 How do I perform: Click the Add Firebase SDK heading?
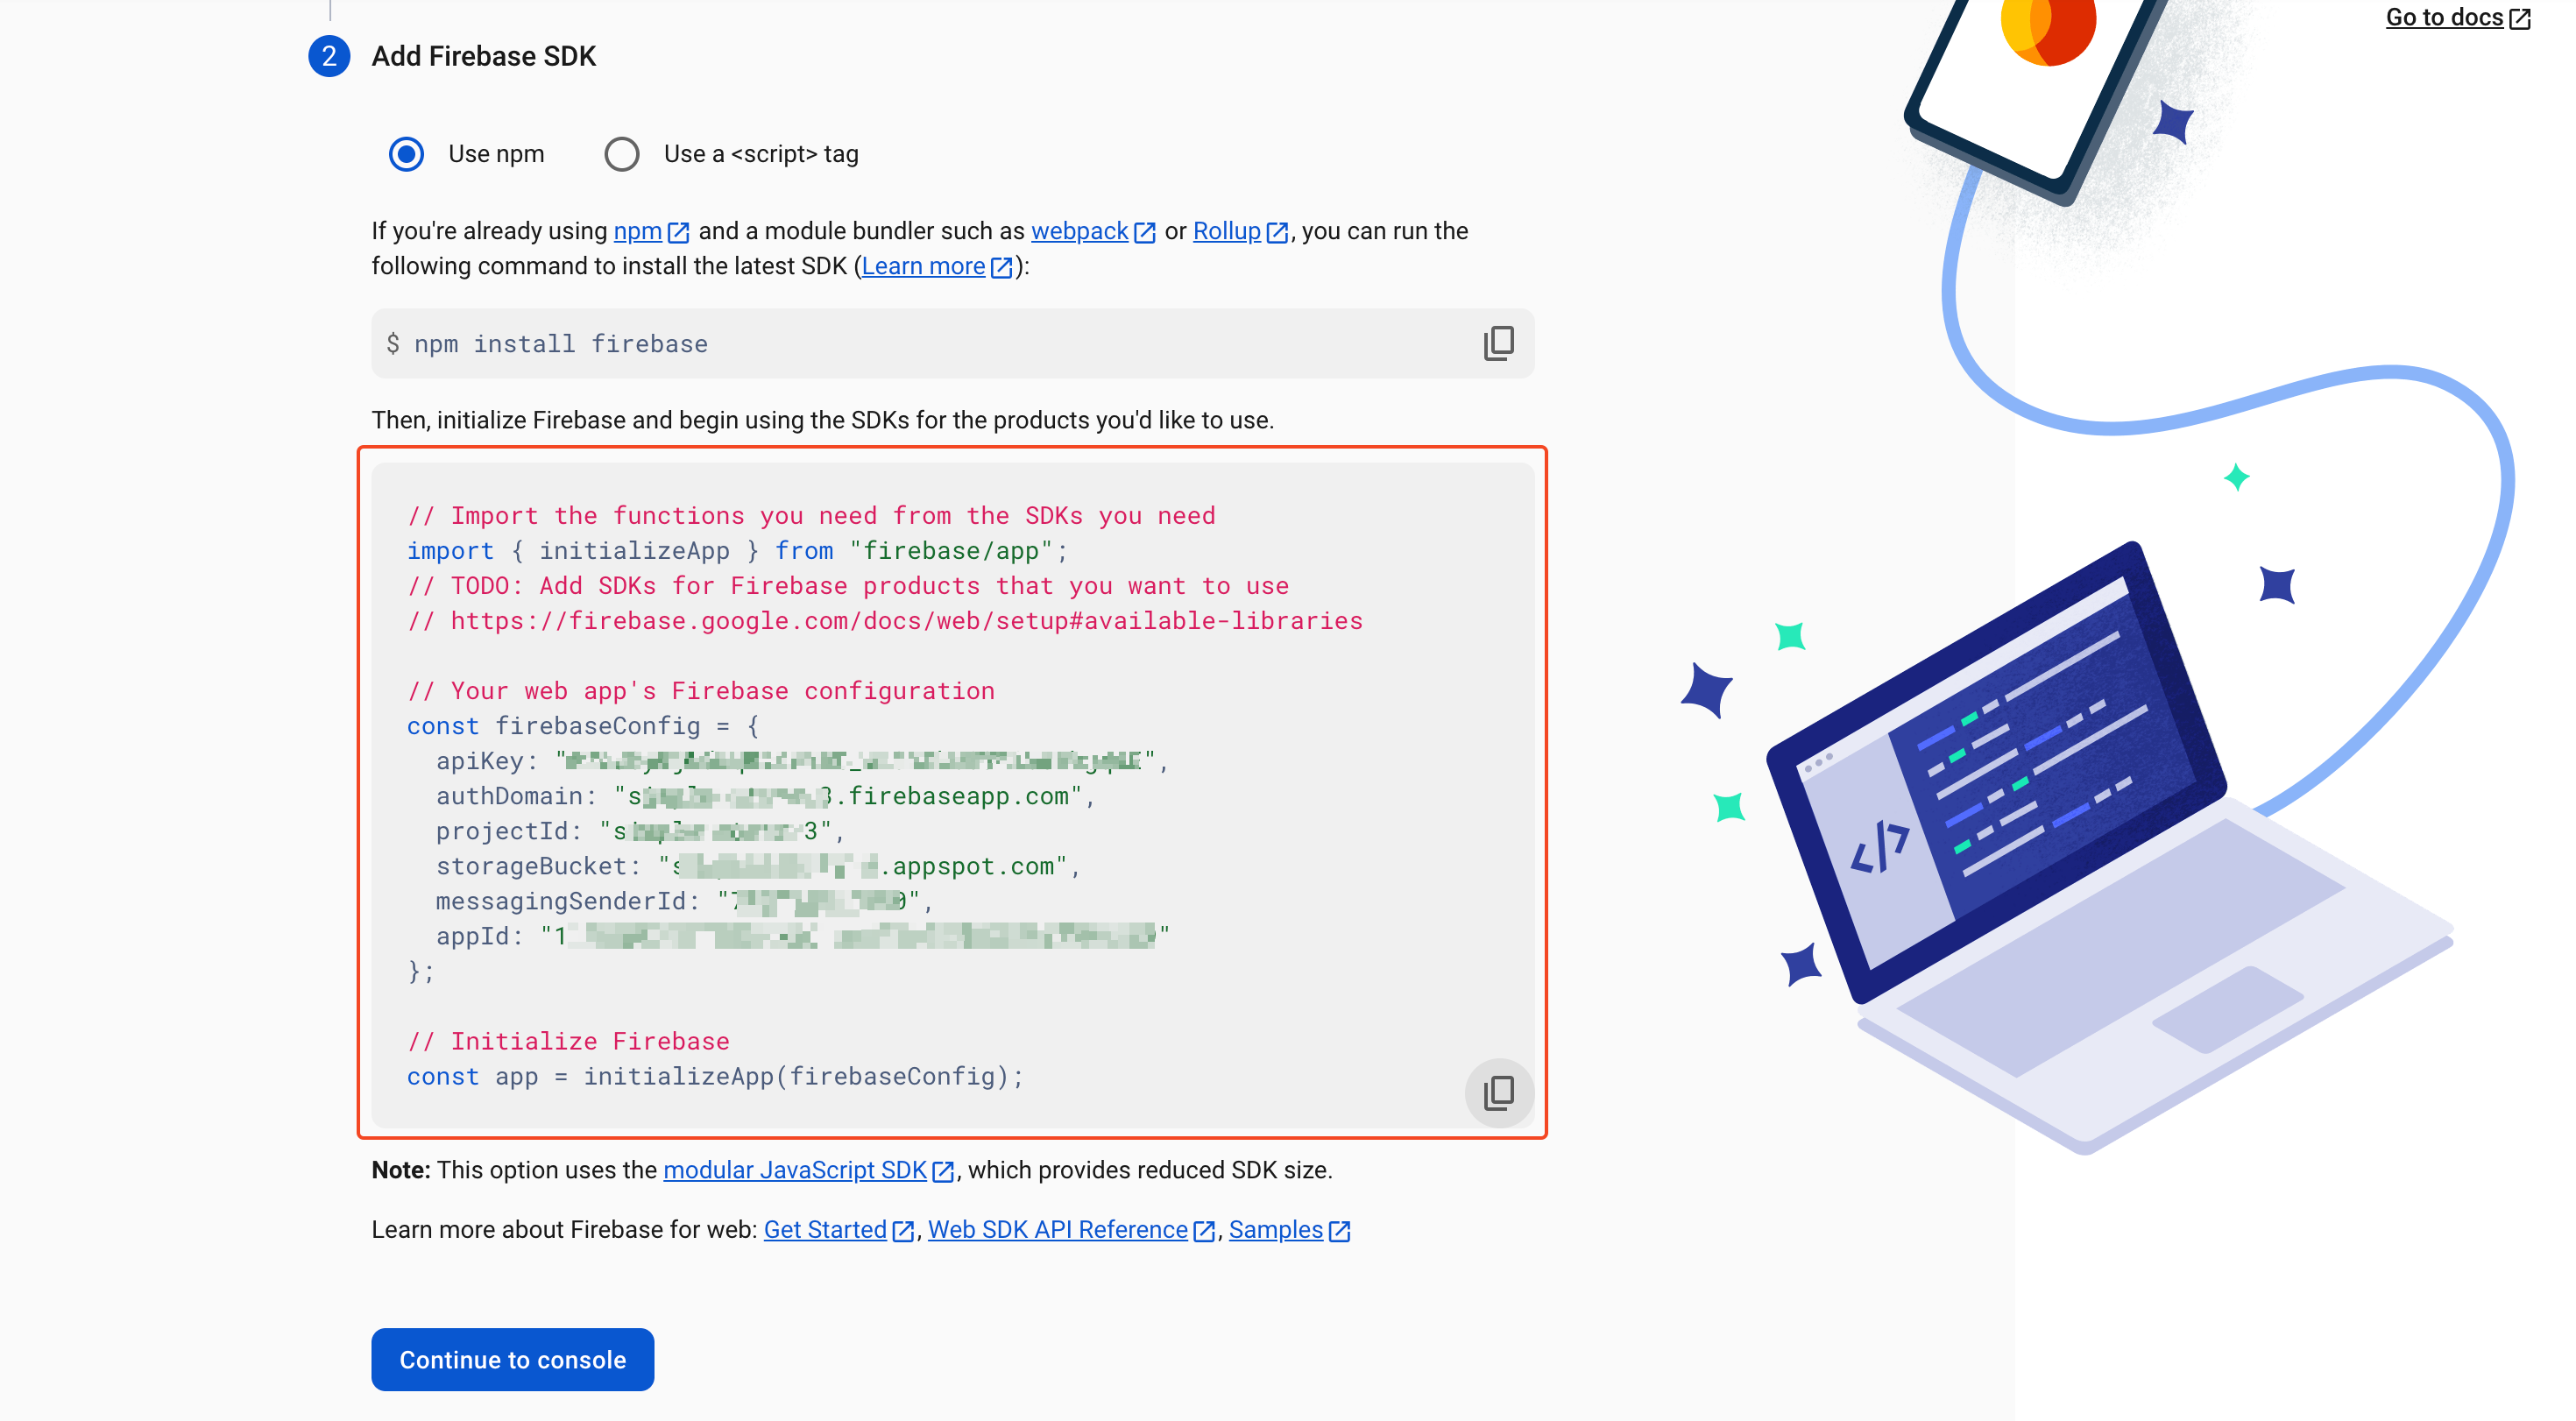[x=483, y=56]
